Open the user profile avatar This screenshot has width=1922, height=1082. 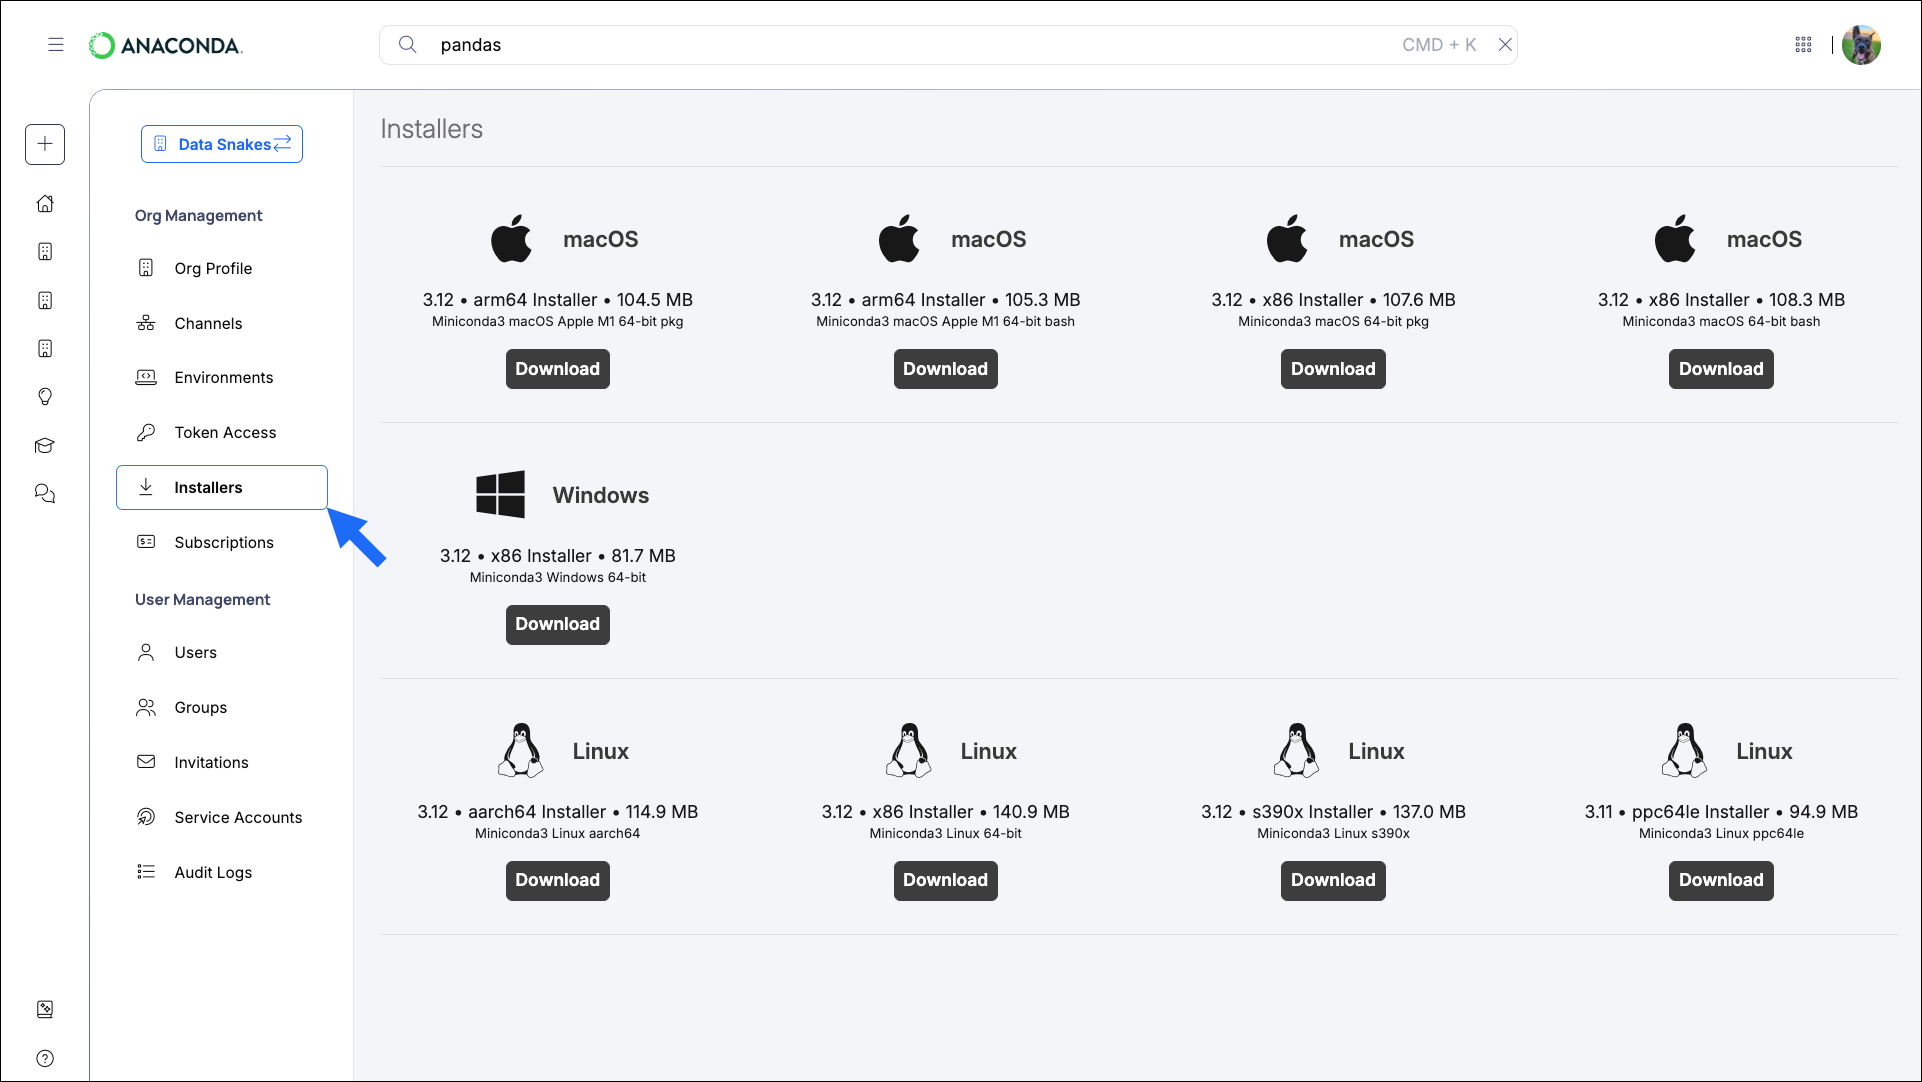click(x=1861, y=45)
